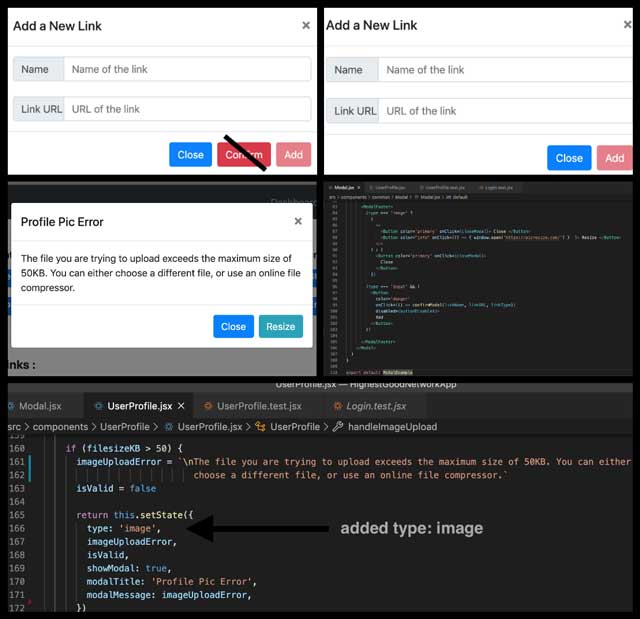Close the Profile Pic Error dialog with X
Viewport: 640px width, 619px height.
coord(298,221)
